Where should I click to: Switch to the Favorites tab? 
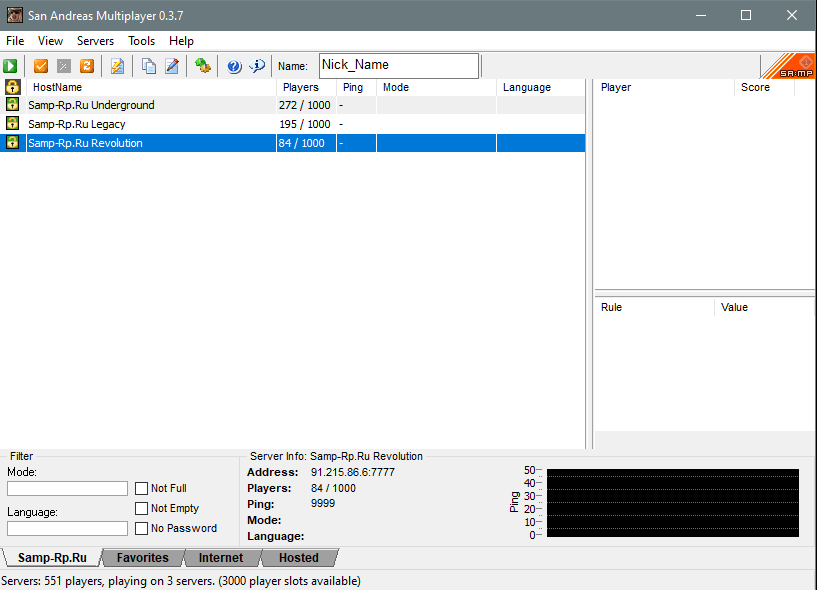(142, 558)
